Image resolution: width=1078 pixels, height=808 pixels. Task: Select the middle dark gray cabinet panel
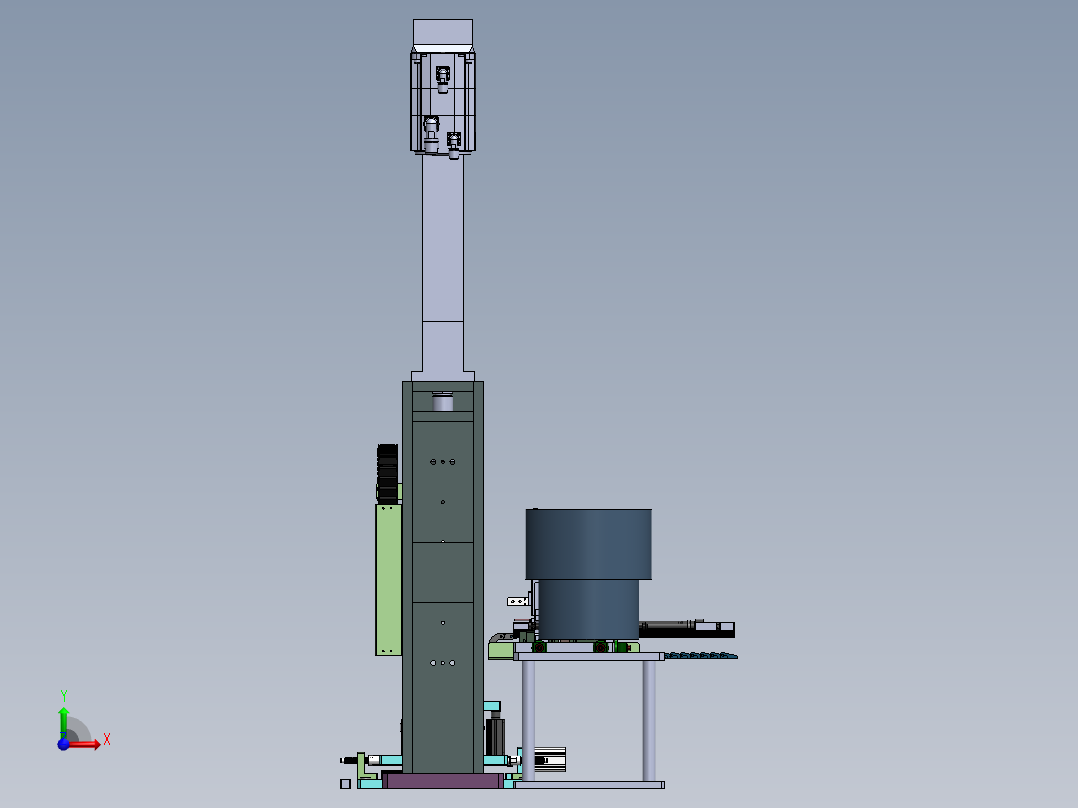pyautogui.click(x=443, y=572)
